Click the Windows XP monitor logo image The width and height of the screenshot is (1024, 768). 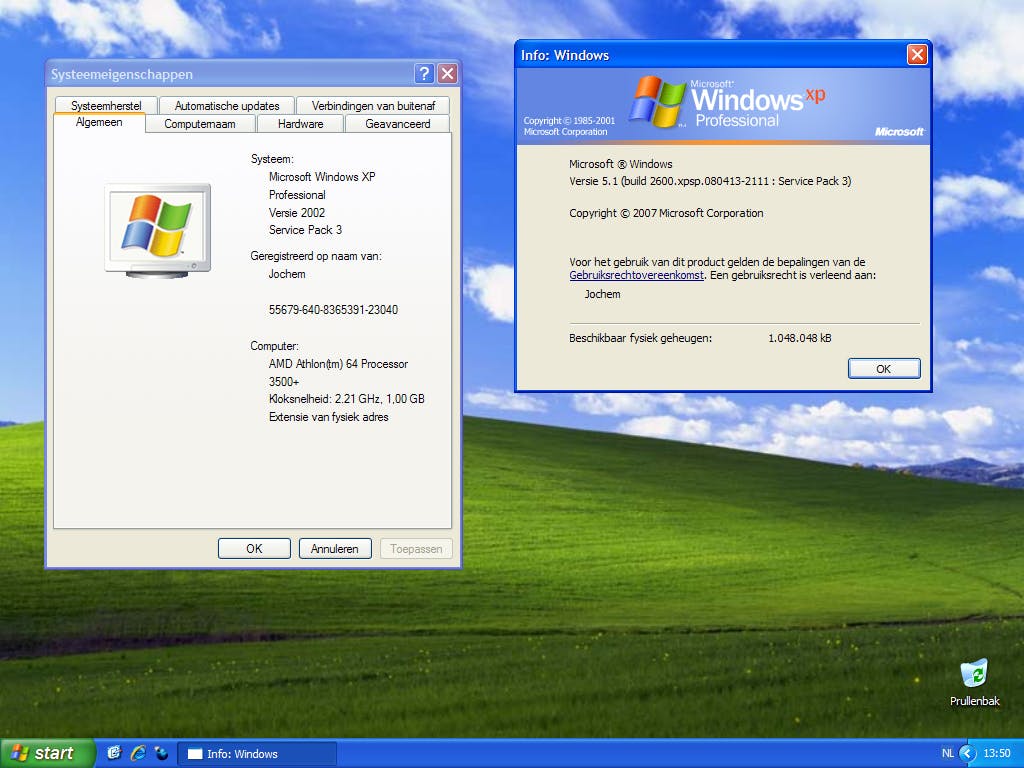pos(157,231)
